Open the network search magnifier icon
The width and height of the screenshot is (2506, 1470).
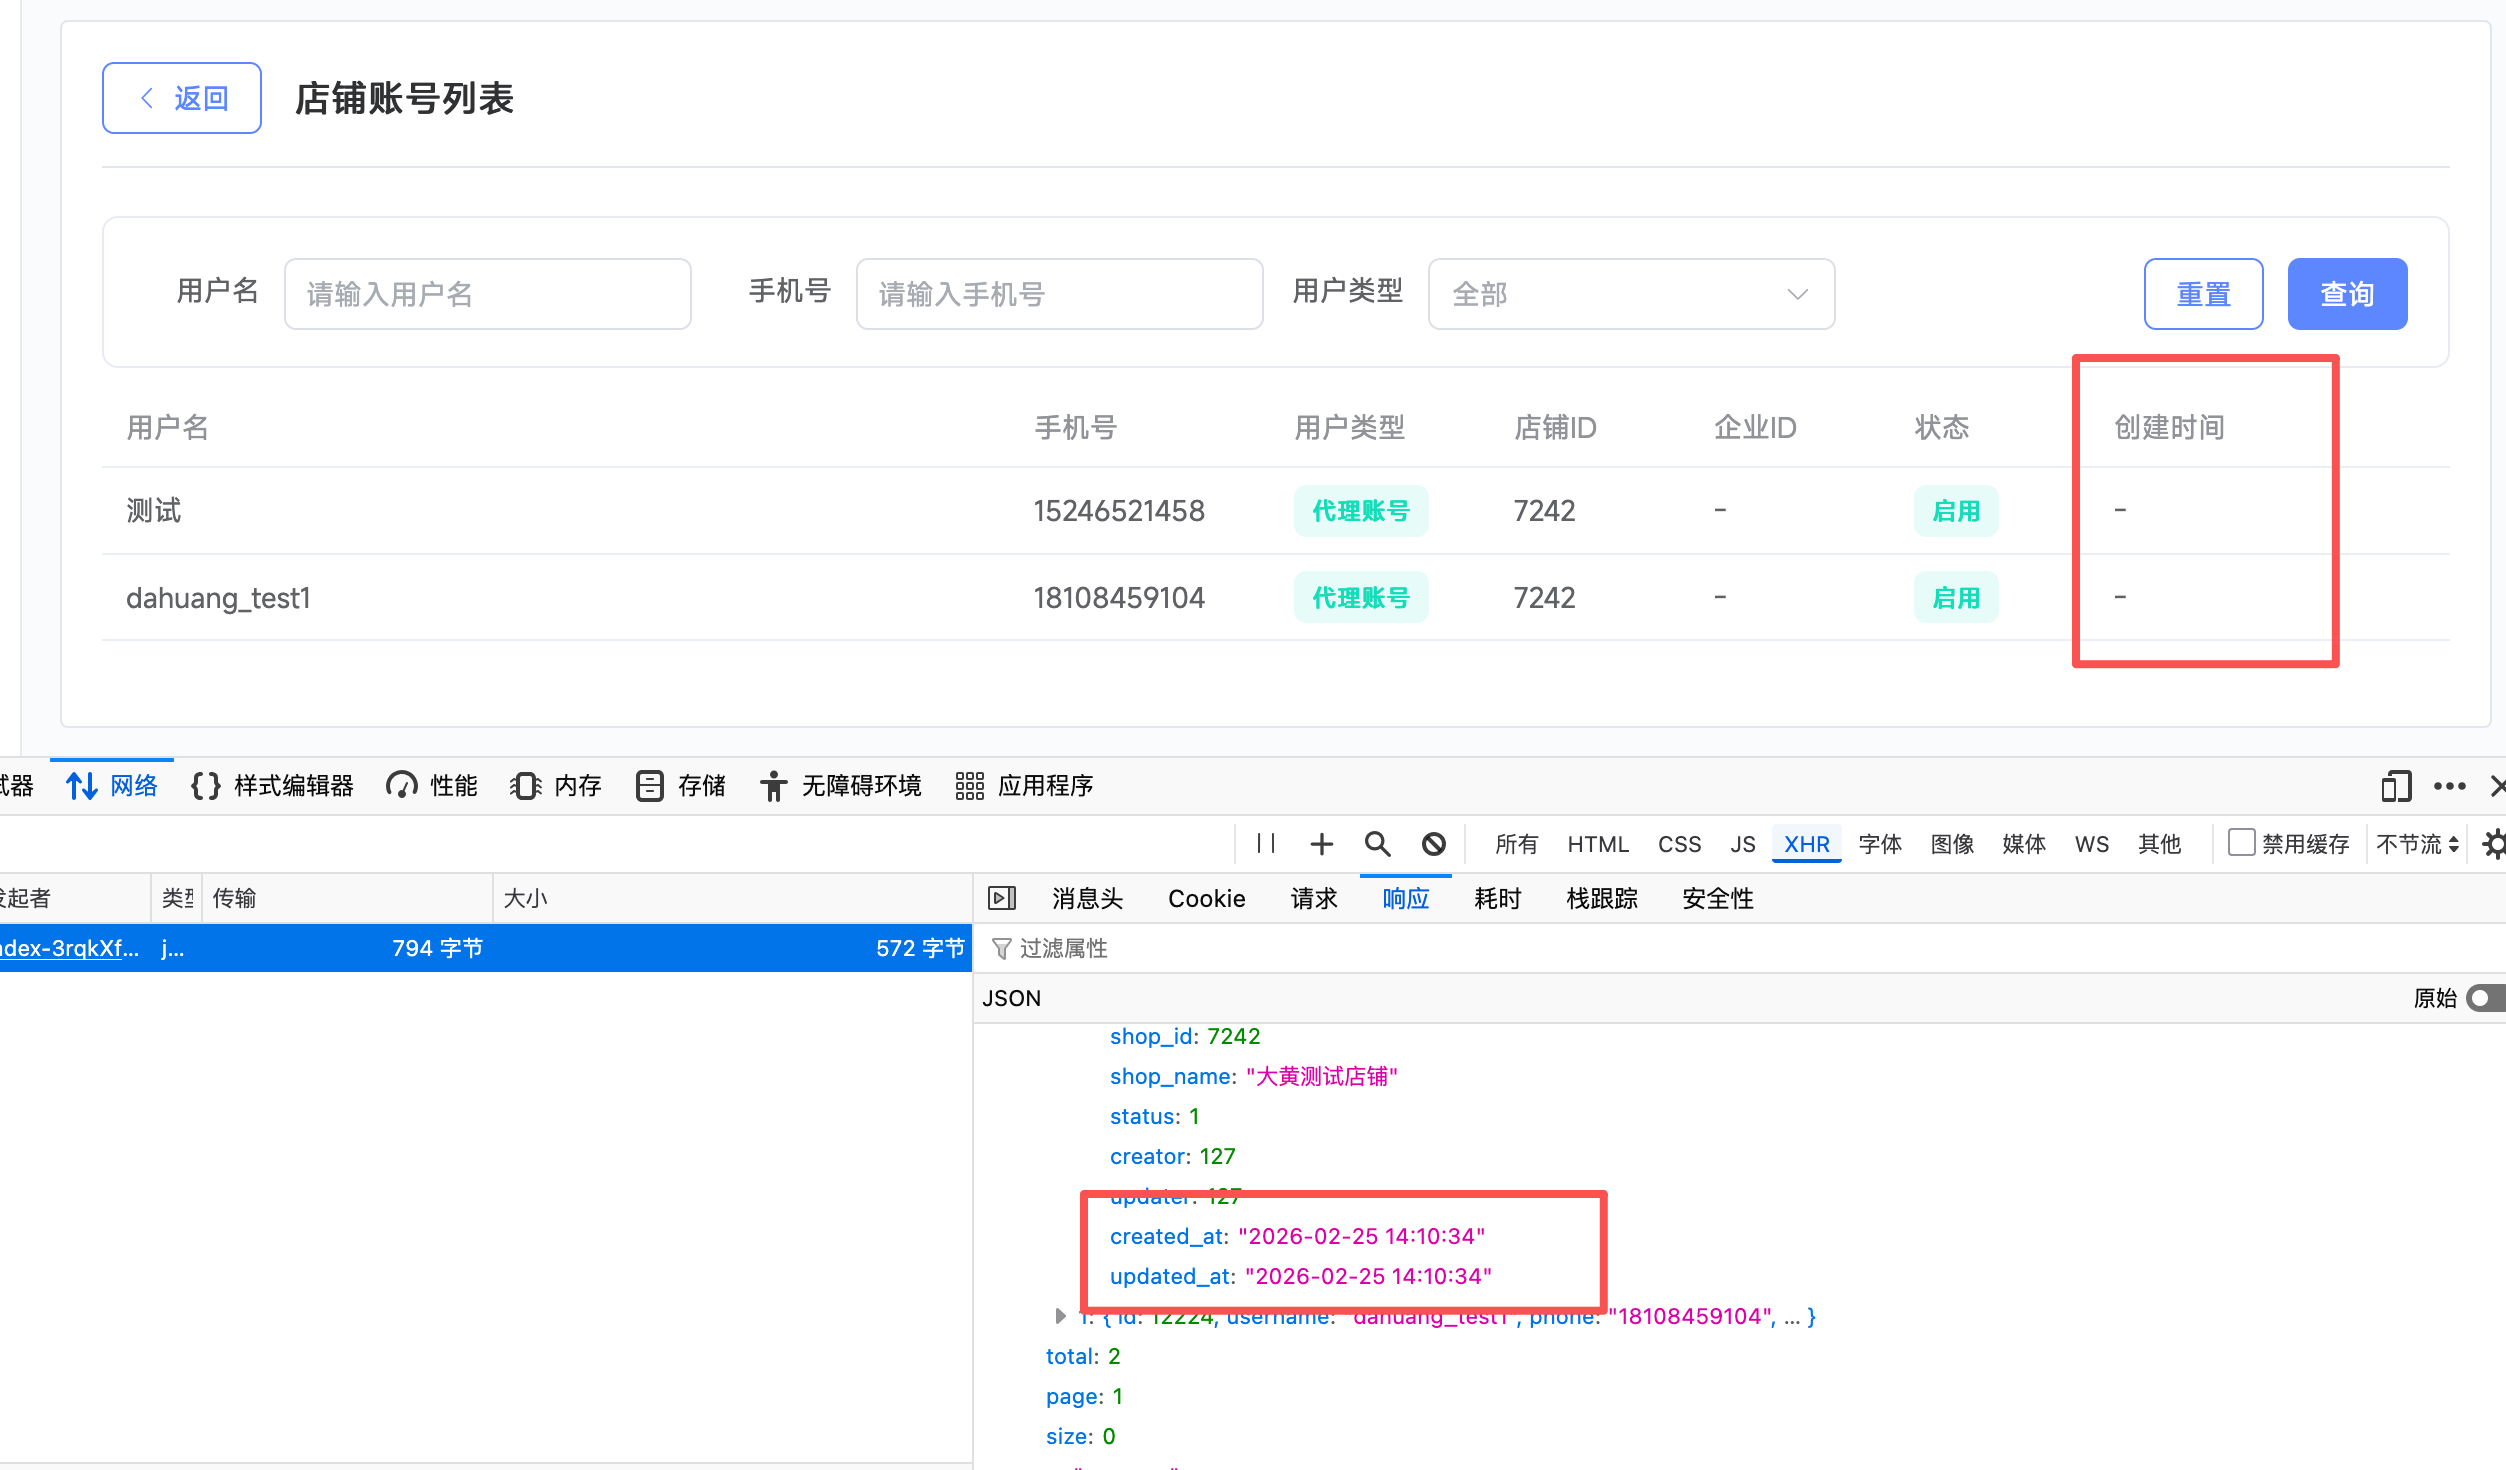click(x=1377, y=844)
